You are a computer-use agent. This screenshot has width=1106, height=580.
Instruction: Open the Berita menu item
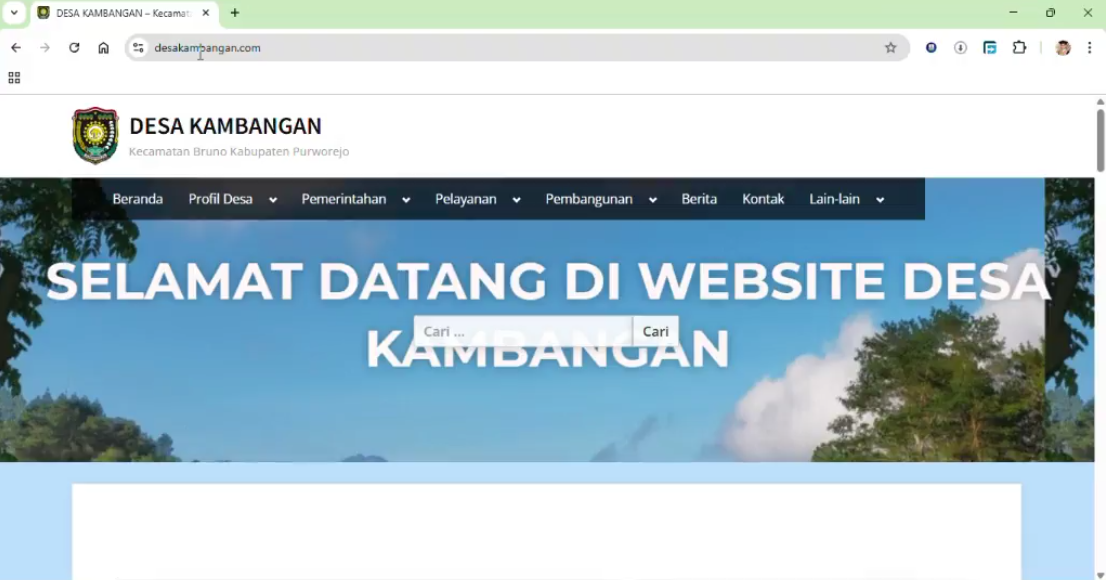pos(699,199)
